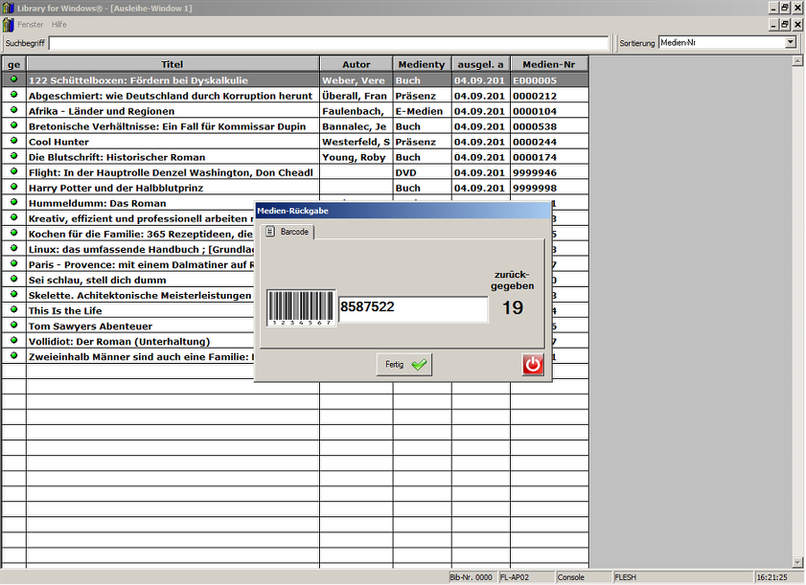806x585 pixels.
Task: Click media type cell E-Medien
Action: [x=422, y=112]
